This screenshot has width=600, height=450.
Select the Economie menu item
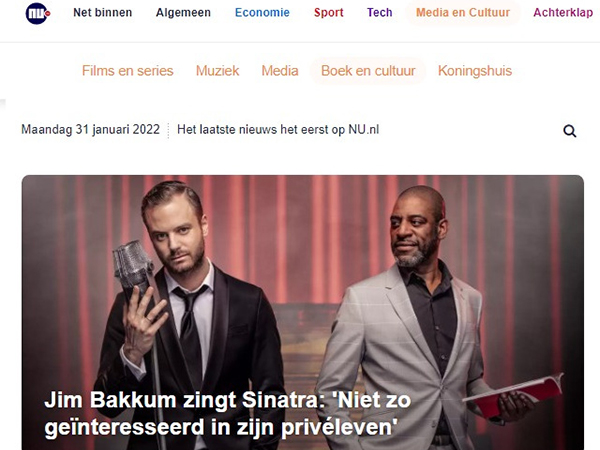(x=262, y=13)
